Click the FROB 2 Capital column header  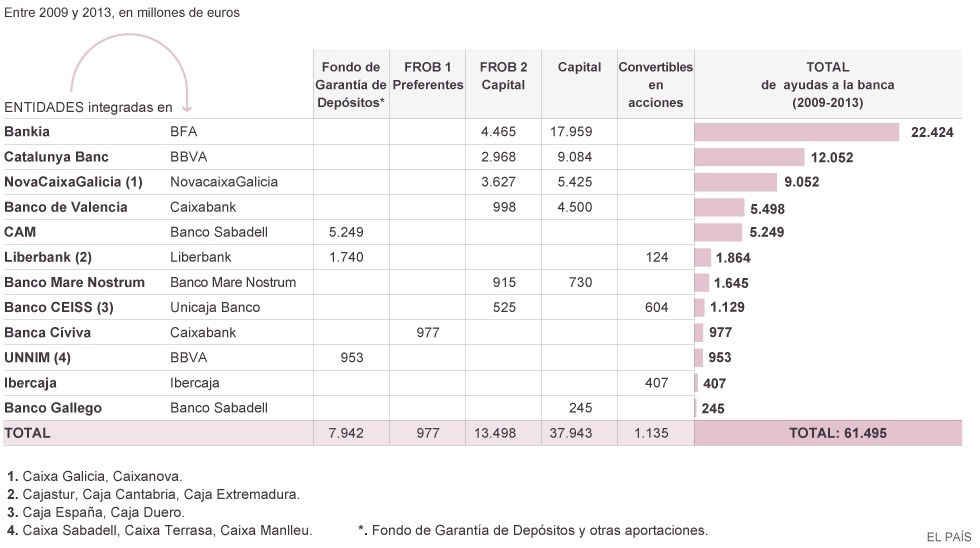tap(503, 76)
